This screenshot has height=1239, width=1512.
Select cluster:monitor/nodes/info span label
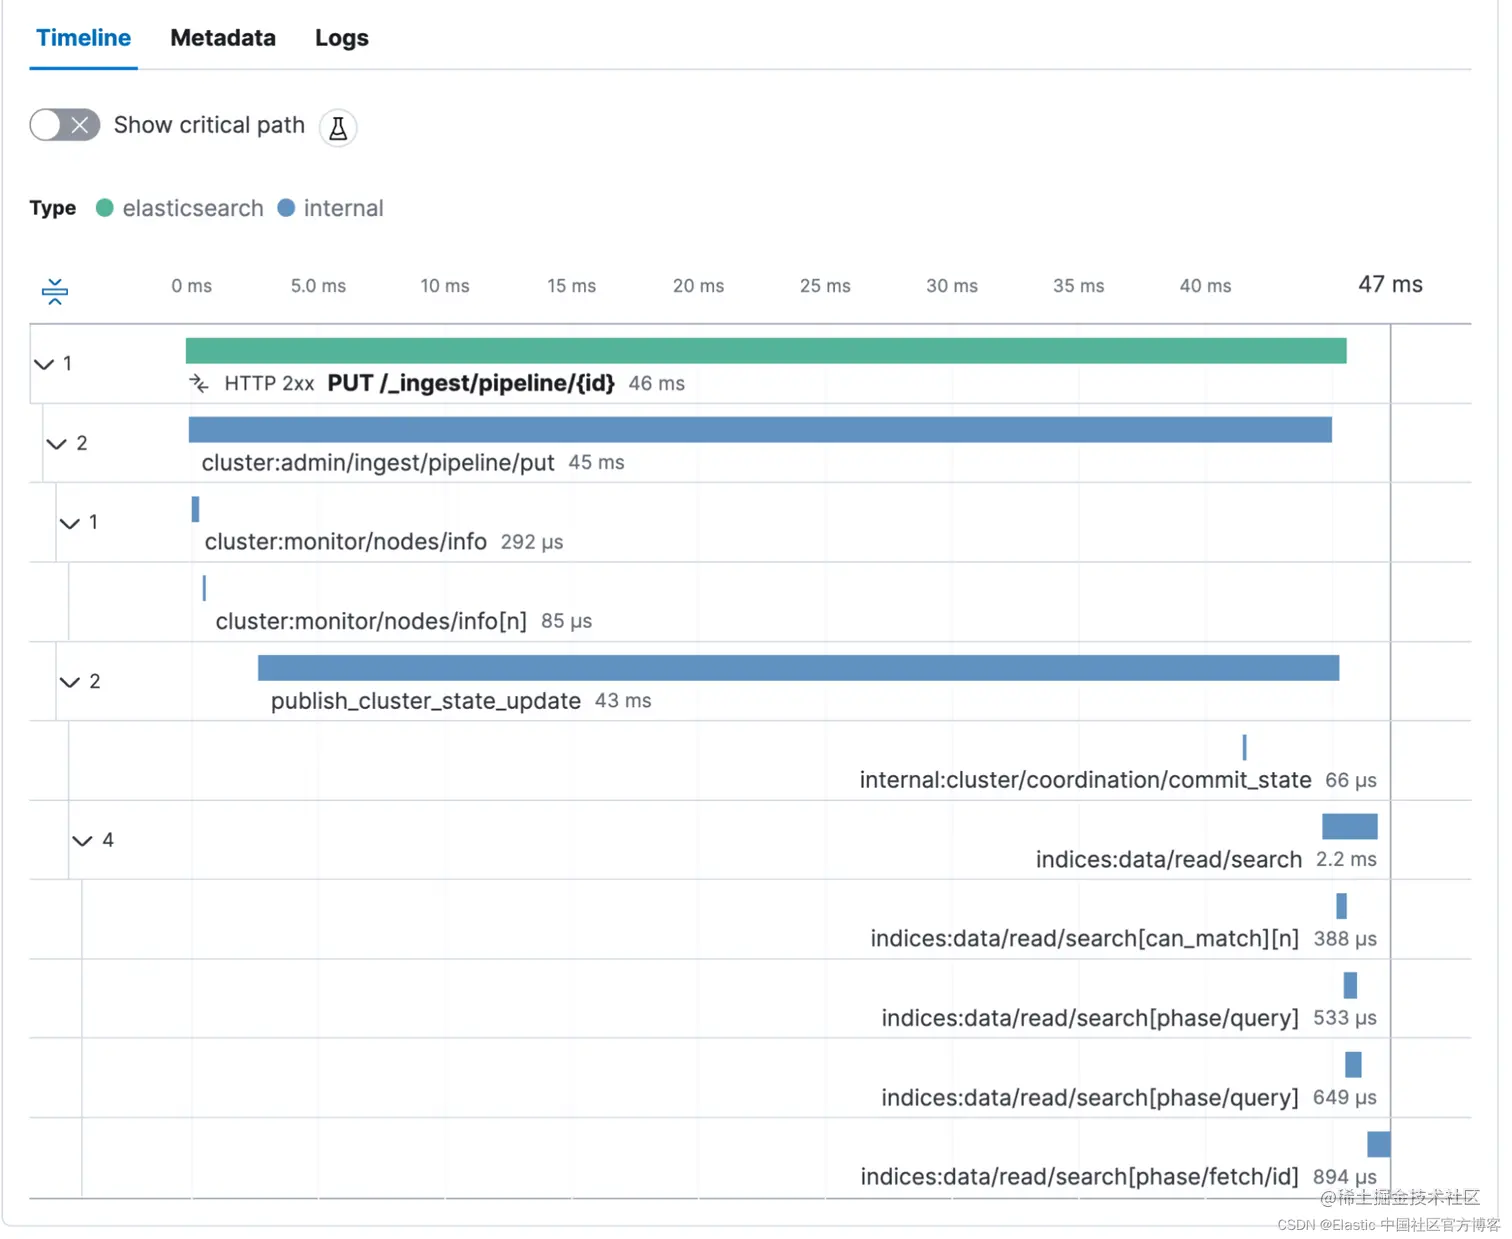click(x=346, y=542)
